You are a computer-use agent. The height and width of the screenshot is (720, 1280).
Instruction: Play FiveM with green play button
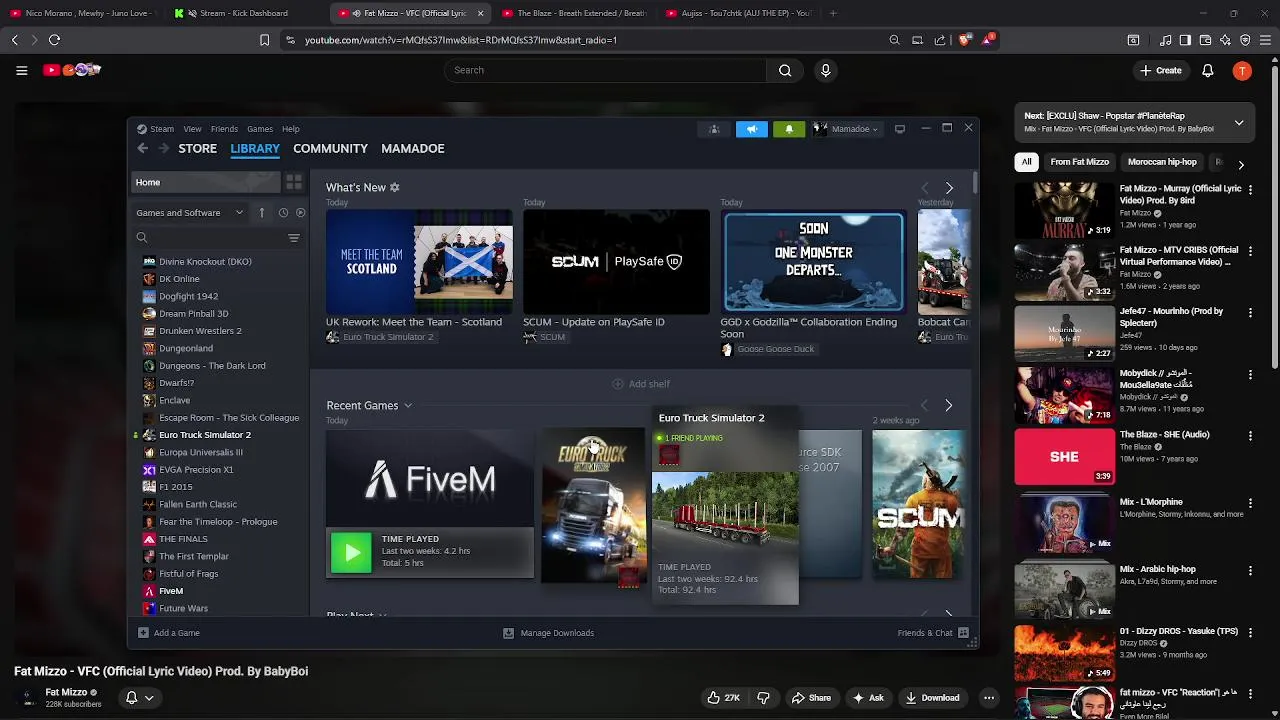(351, 553)
